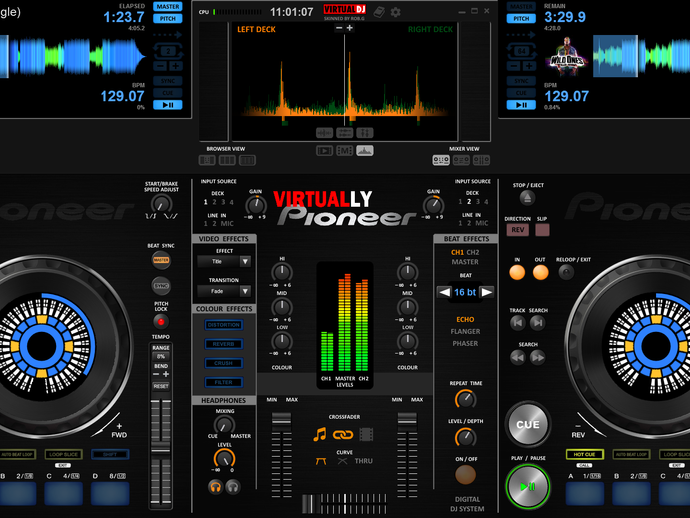This screenshot has width=690, height=518.
Task: Select the third mixer view layout icon
Action: click(x=481, y=160)
